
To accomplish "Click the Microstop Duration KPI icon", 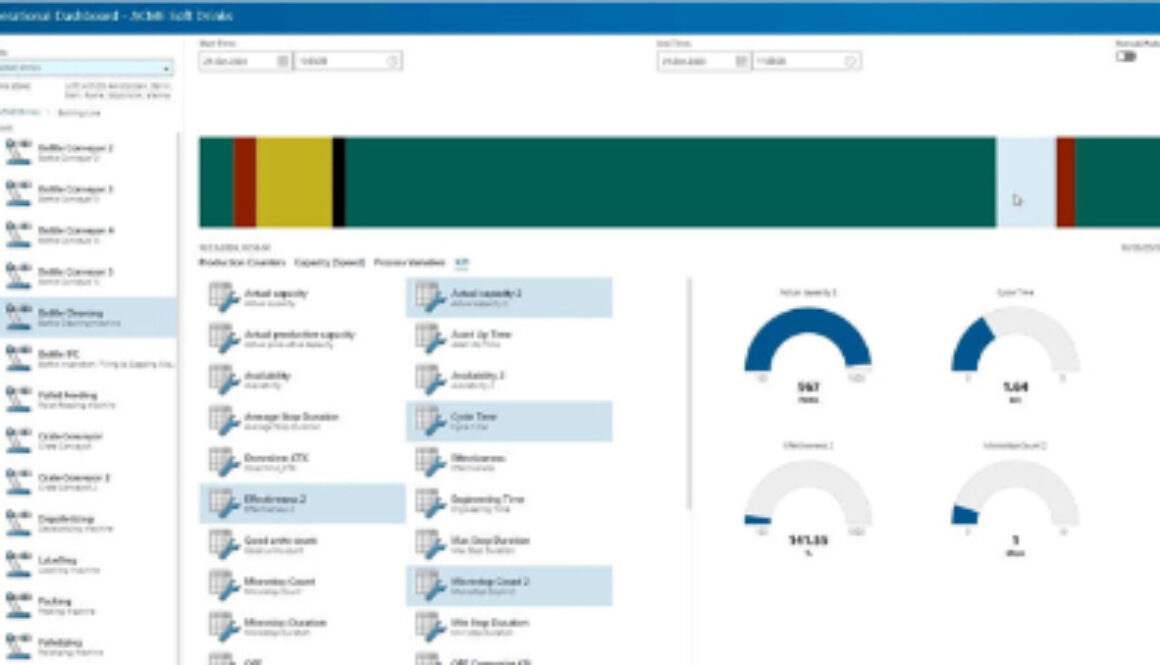I will tap(223, 627).
